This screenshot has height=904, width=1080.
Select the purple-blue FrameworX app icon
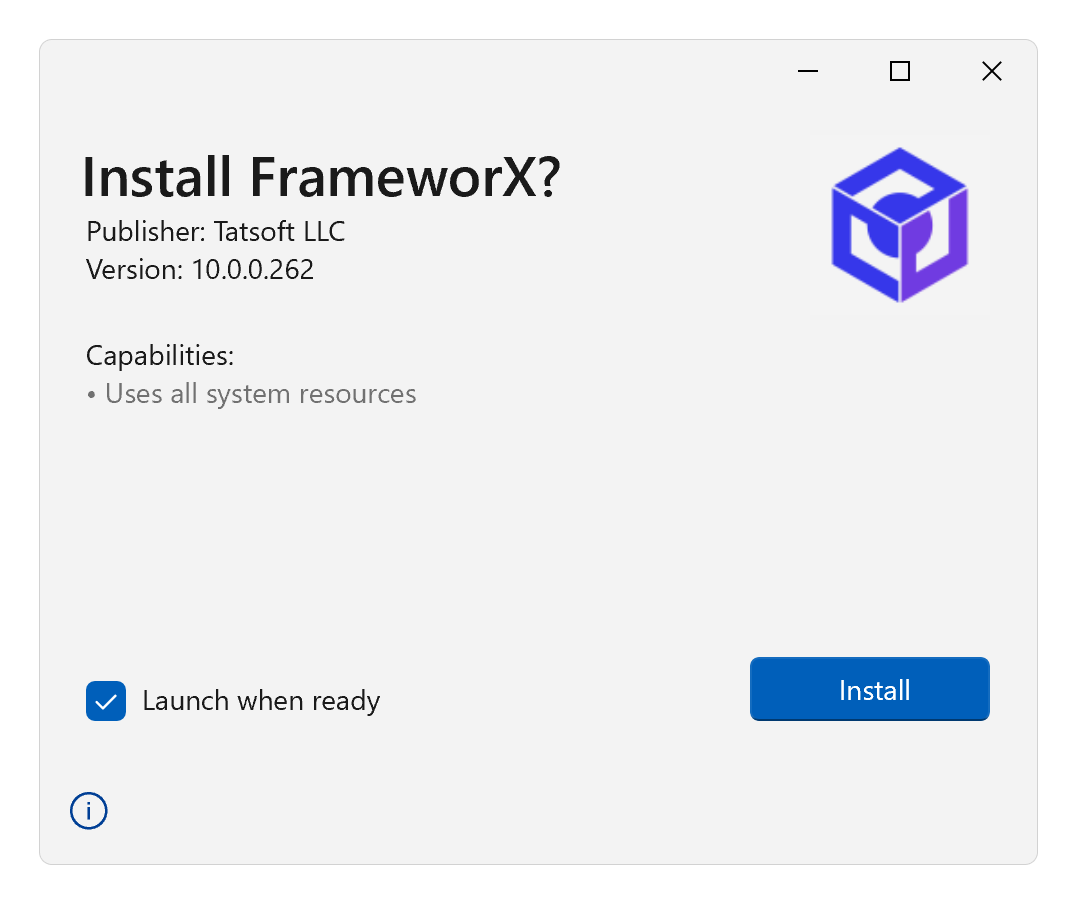[x=900, y=225]
